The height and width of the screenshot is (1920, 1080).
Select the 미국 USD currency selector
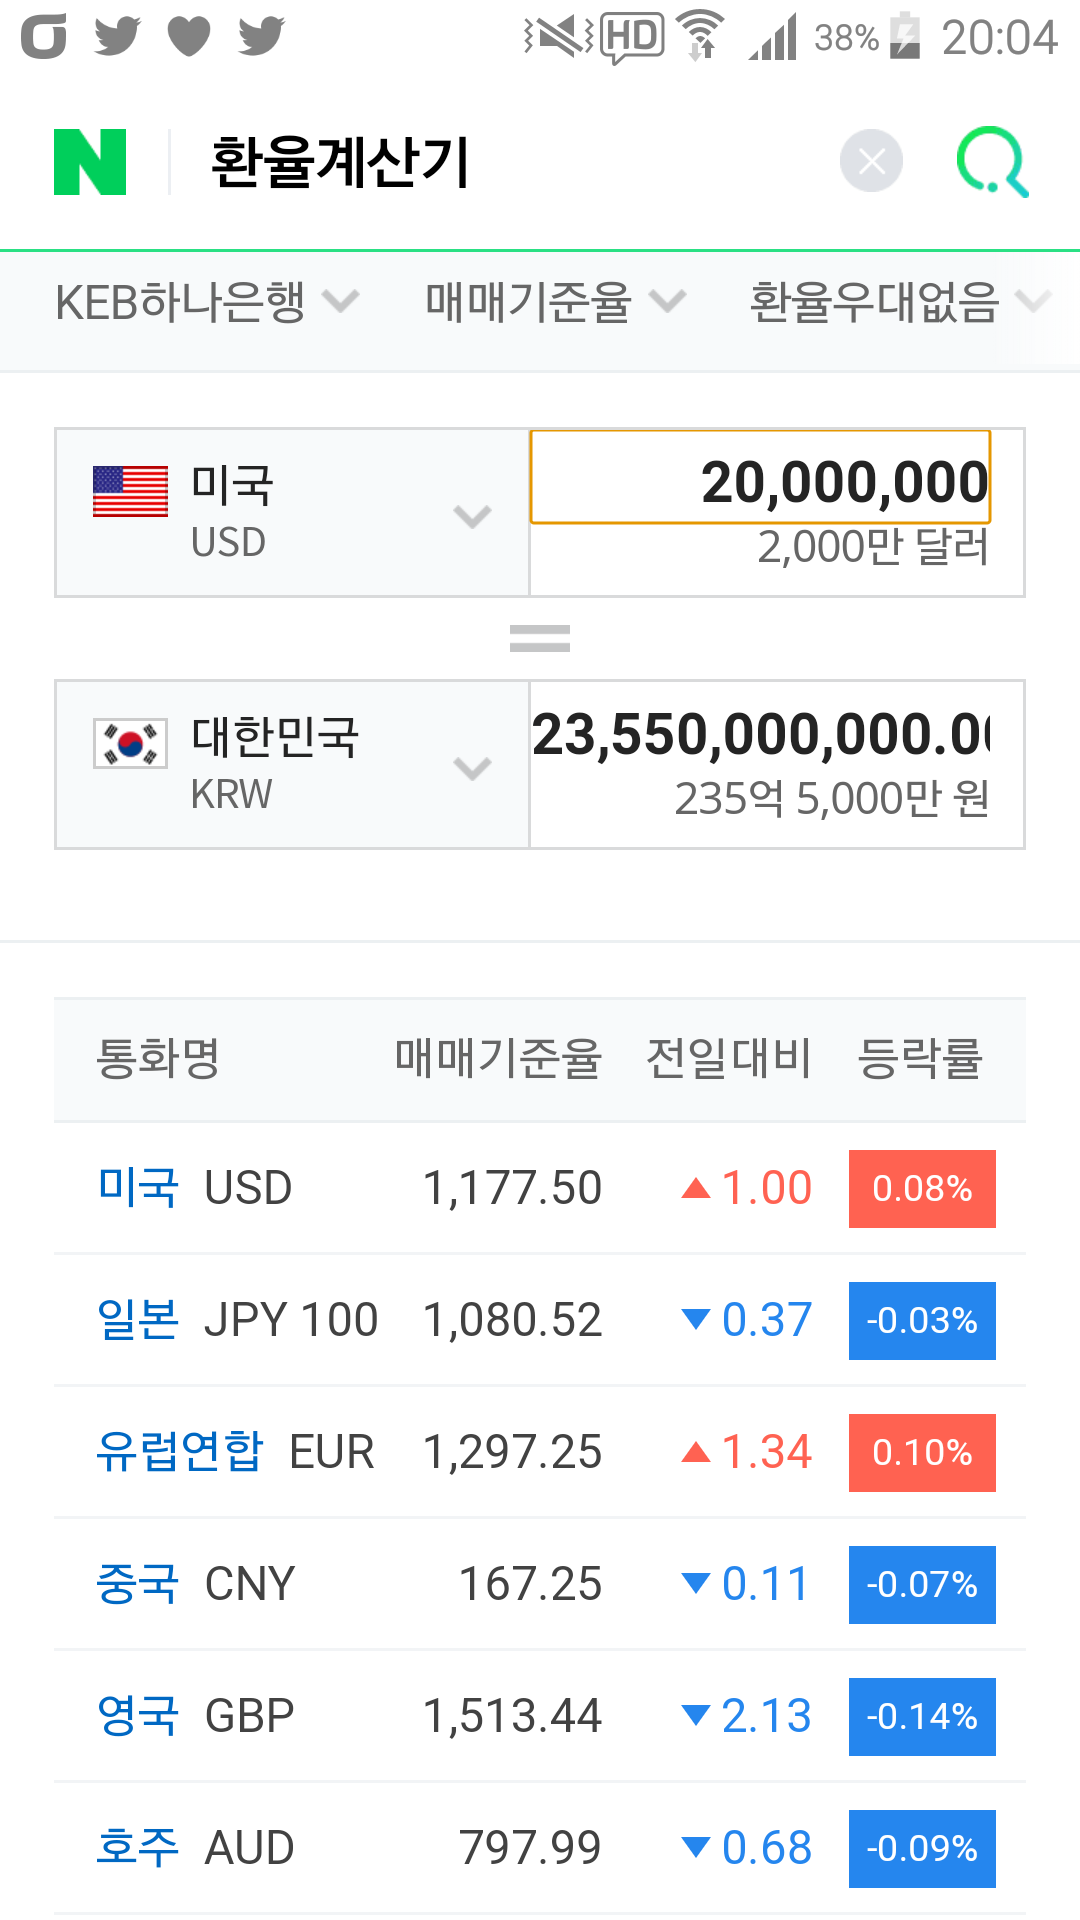[x=292, y=513]
